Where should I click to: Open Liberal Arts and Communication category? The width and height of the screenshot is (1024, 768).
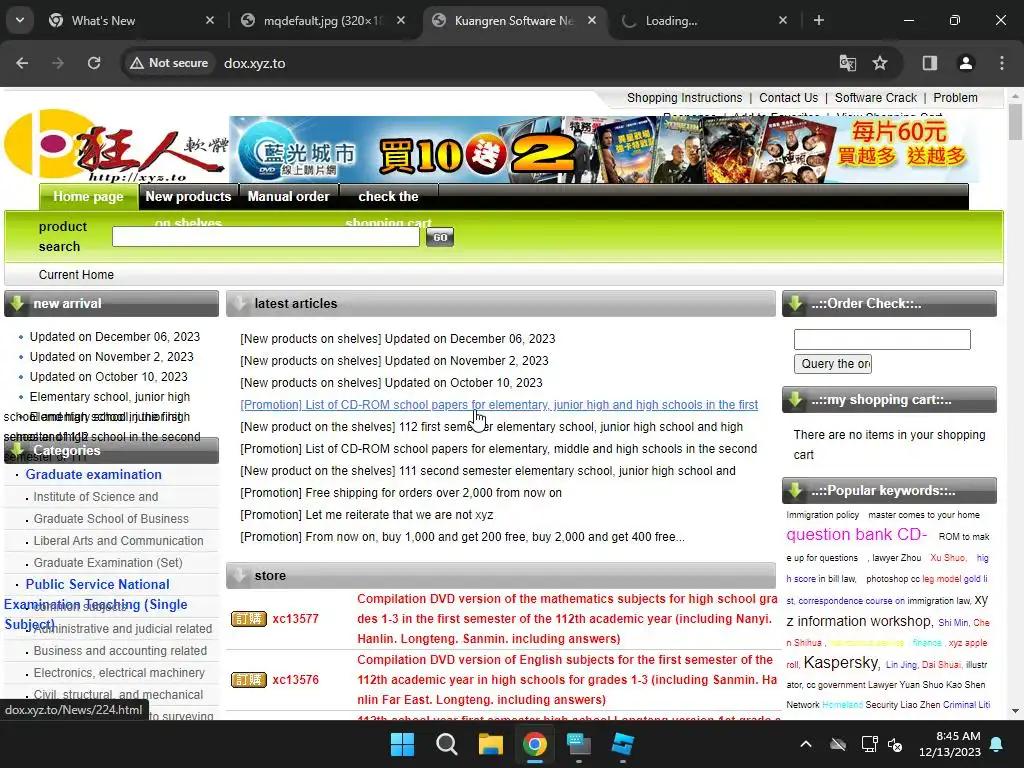118,541
